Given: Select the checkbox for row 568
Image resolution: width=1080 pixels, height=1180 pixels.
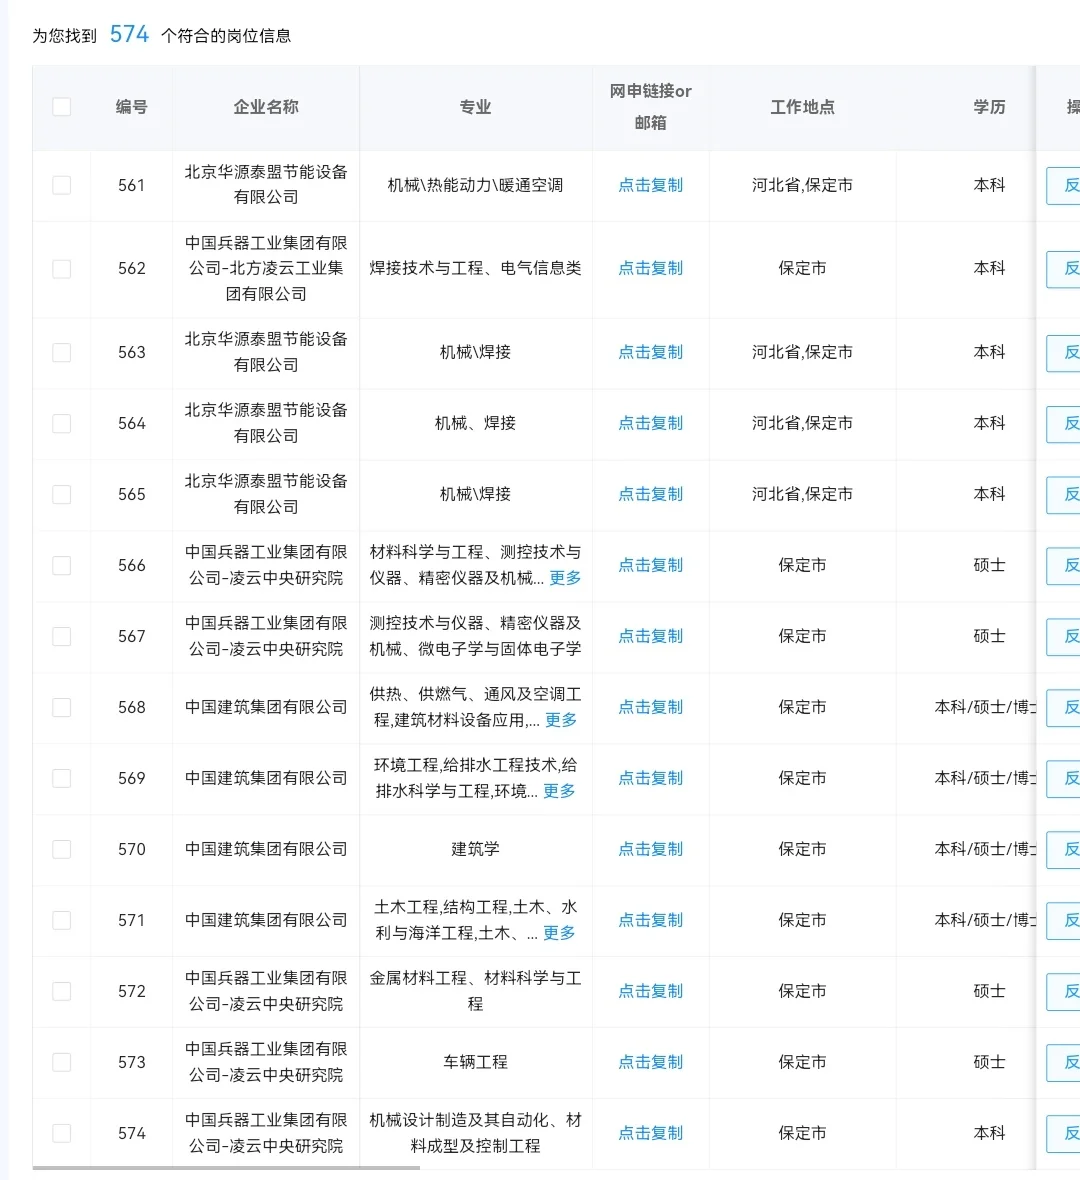Looking at the screenshot, I should [62, 707].
